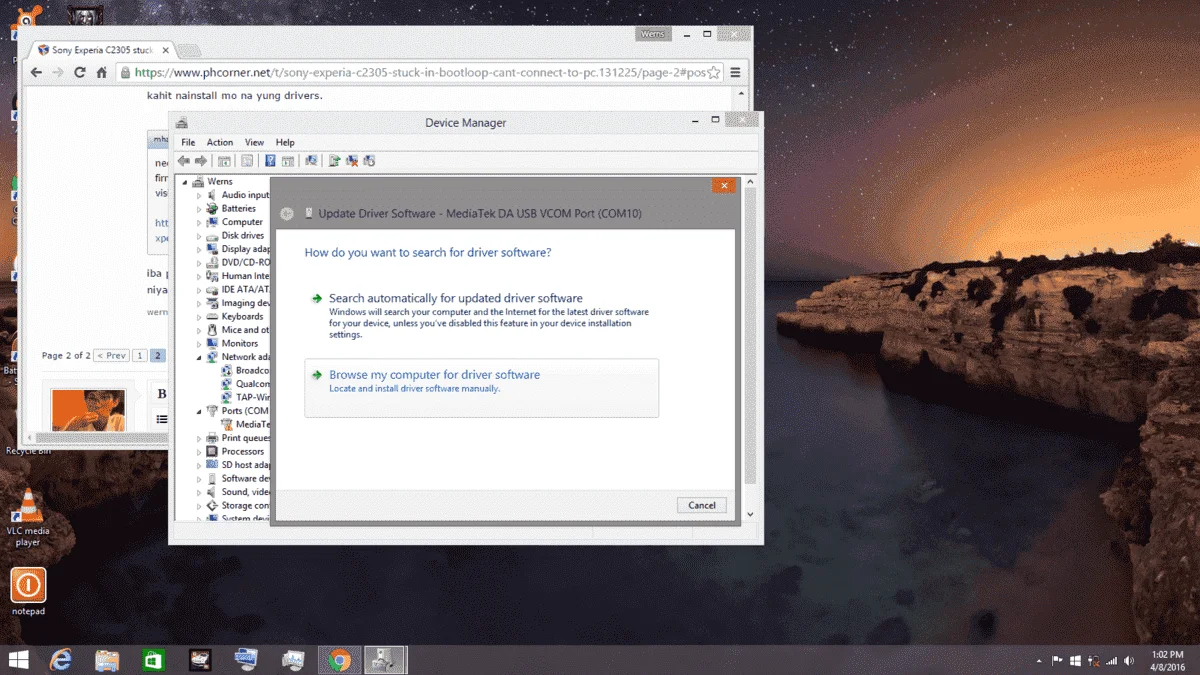Click the Keyboards device icon
This screenshot has height=675, width=1200.
(x=212, y=317)
